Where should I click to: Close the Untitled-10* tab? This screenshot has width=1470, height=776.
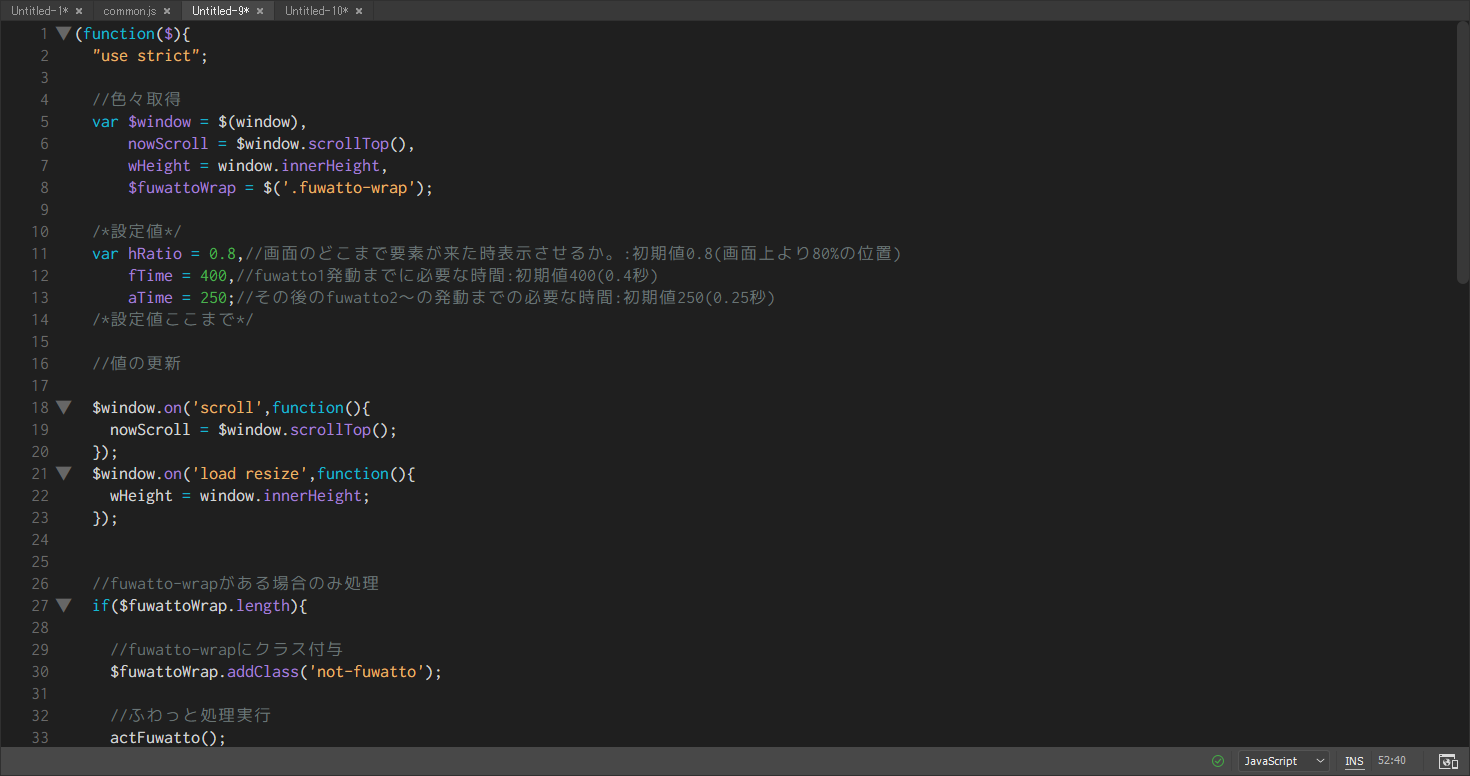click(358, 11)
